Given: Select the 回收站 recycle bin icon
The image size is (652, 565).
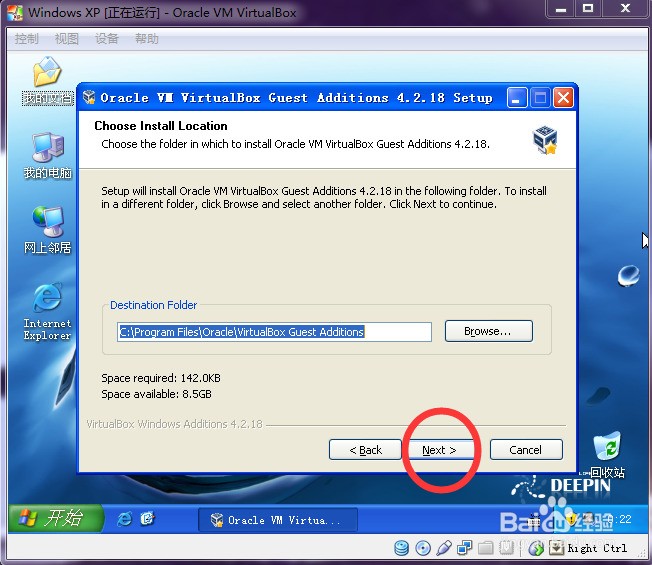Looking at the screenshot, I should 607,454.
